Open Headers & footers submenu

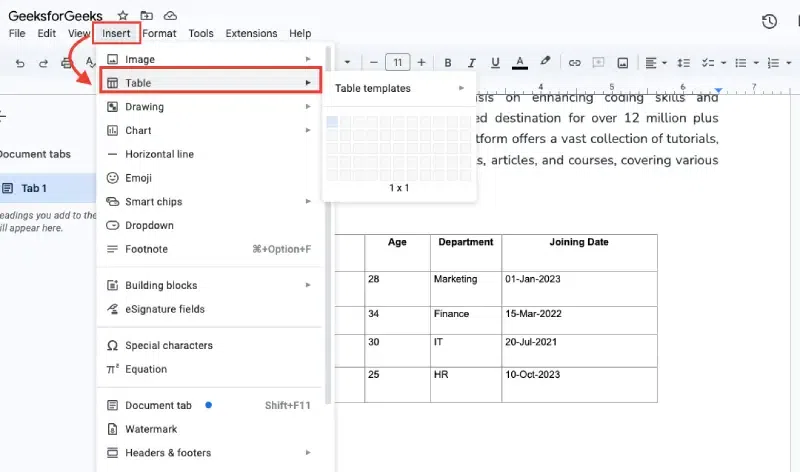click(x=209, y=453)
